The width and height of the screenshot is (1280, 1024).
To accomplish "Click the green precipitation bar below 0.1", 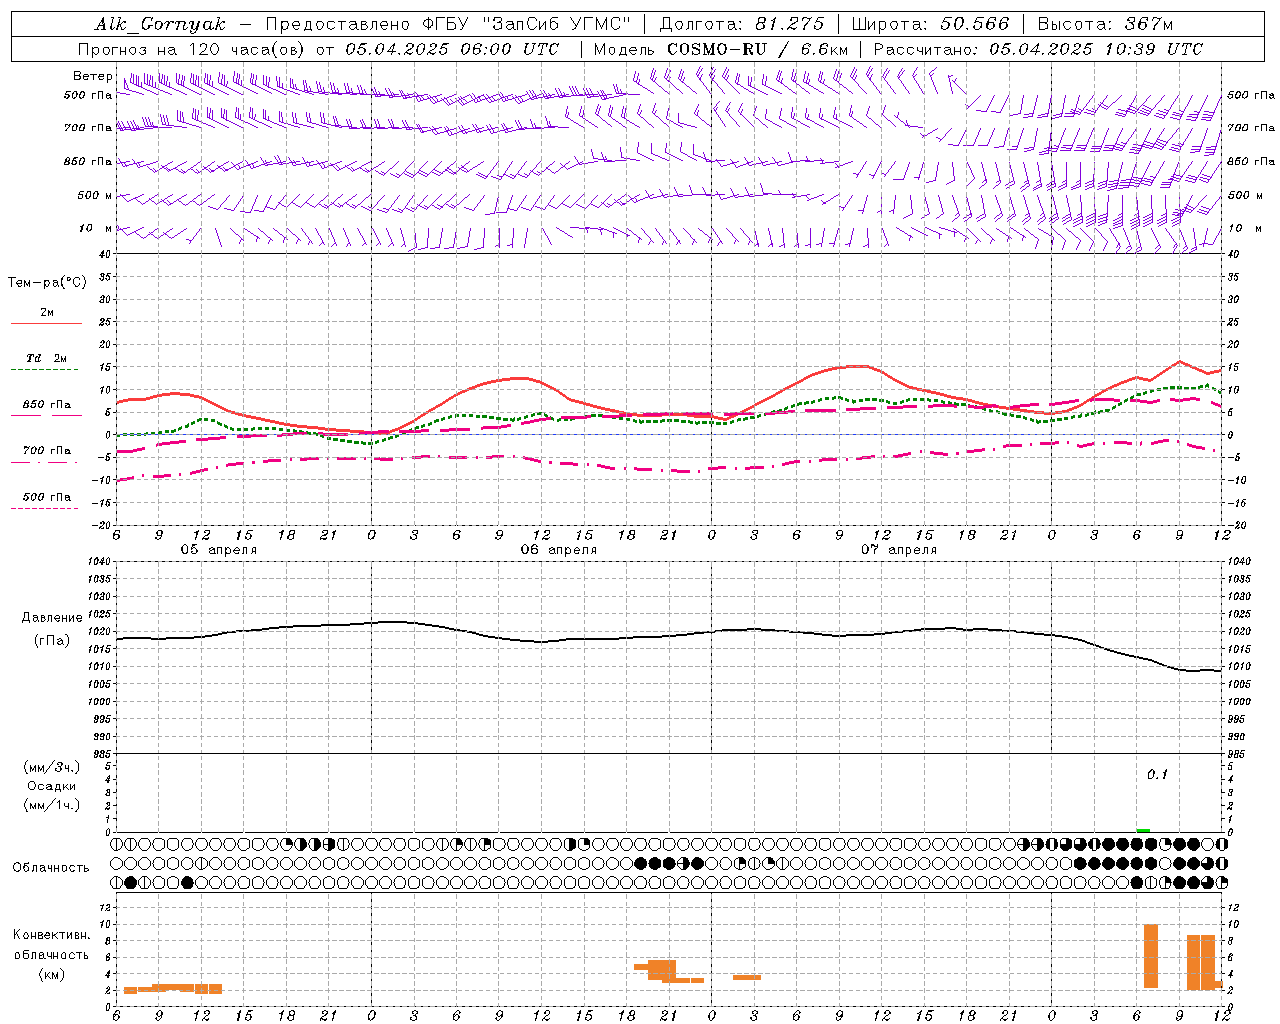I will point(1143,830).
